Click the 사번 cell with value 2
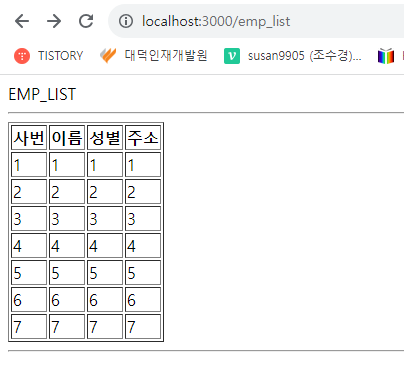This screenshot has height=379, width=404. coord(29,192)
